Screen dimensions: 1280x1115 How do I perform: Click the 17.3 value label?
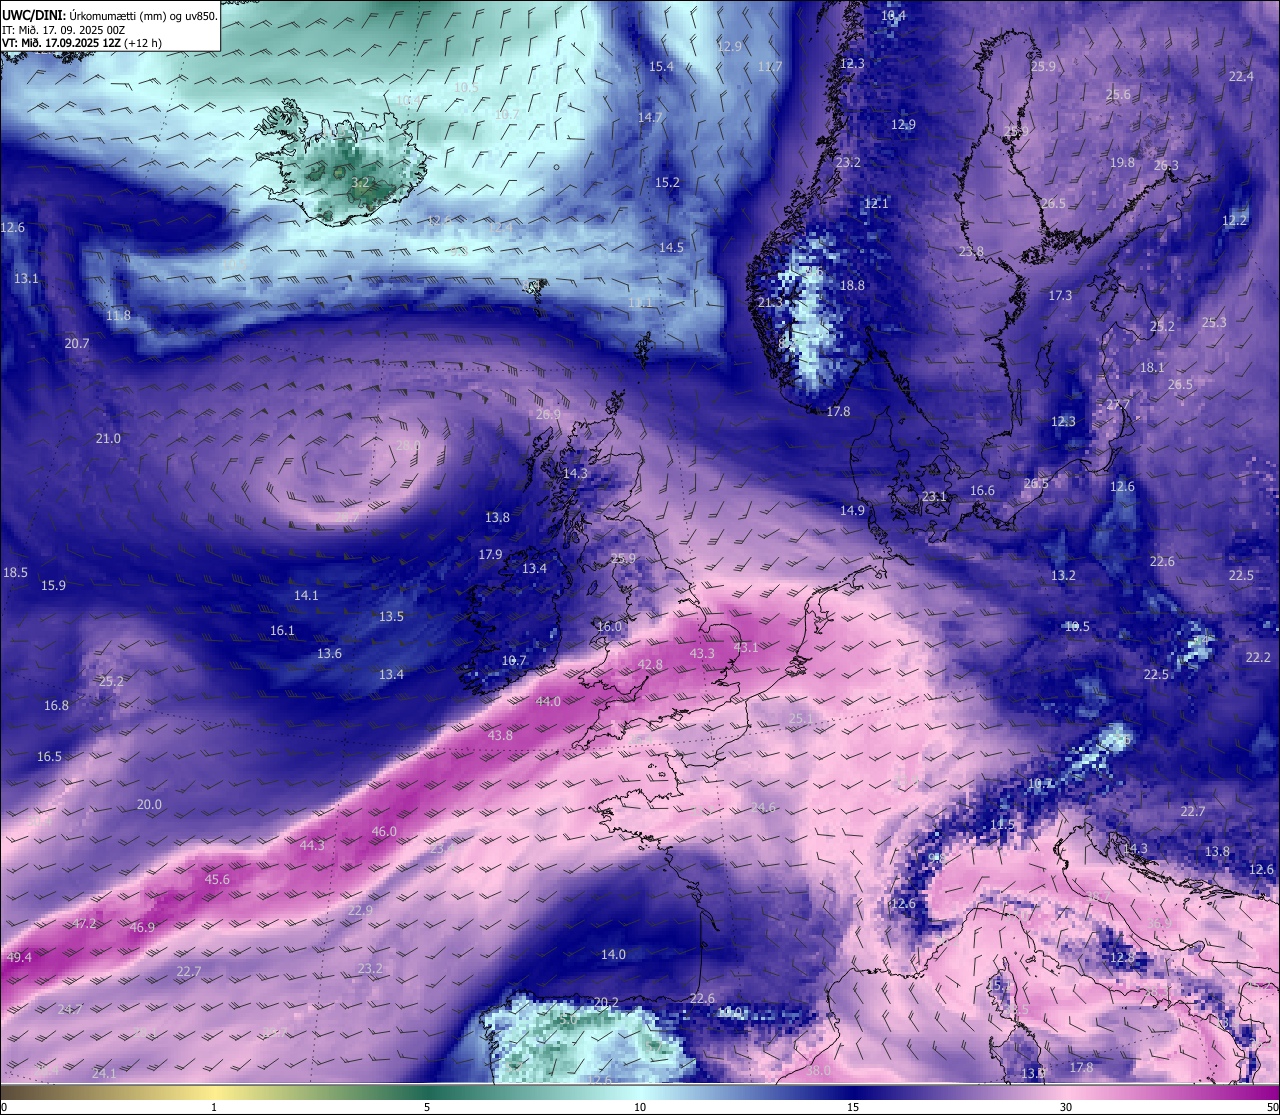(1060, 295)
